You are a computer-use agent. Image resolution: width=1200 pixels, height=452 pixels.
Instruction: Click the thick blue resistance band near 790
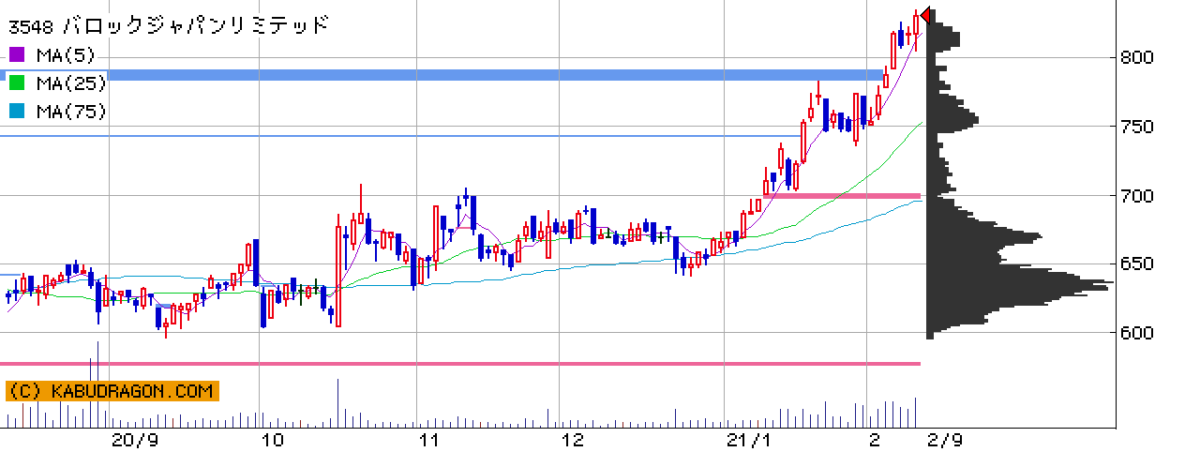point(442,75)
